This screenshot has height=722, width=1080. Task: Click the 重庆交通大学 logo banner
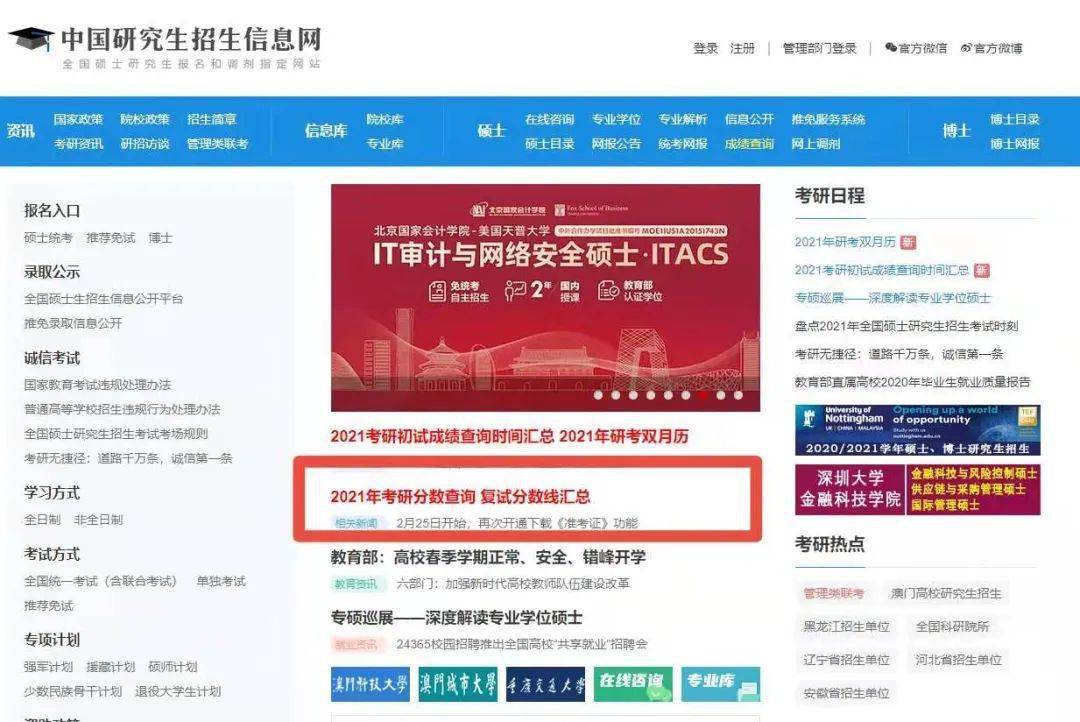(545, 684)
